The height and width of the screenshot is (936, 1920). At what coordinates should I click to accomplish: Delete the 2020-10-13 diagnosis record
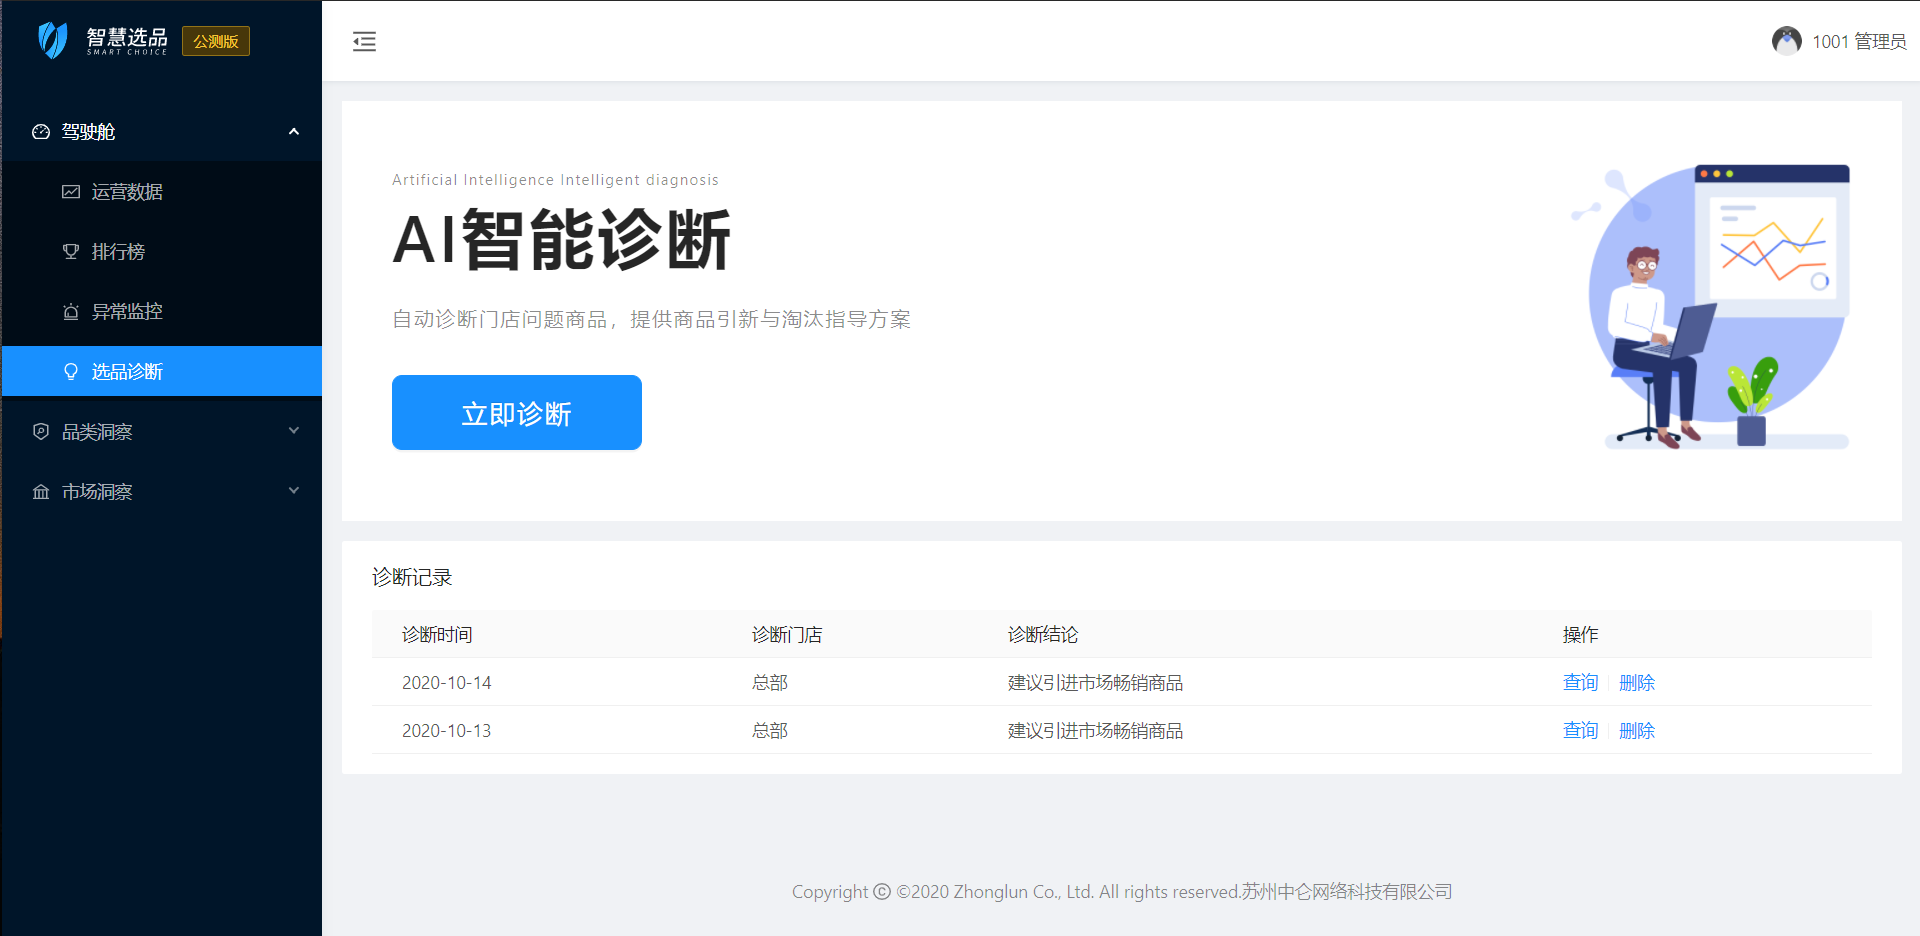[1636, 731]
